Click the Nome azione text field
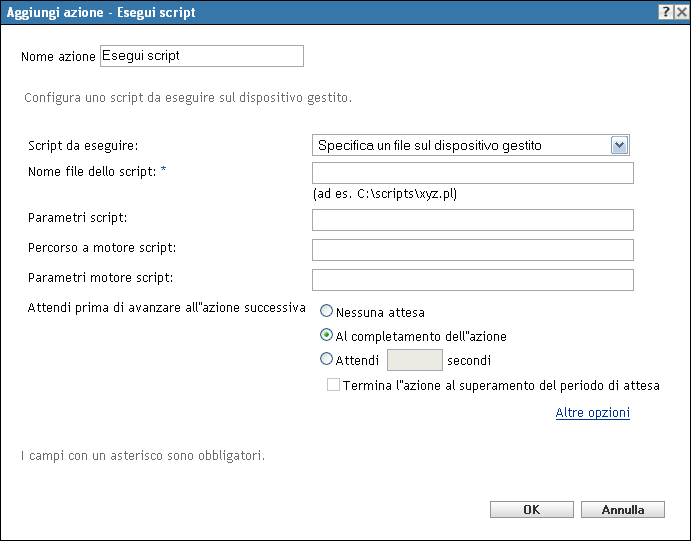 [201, 56]
